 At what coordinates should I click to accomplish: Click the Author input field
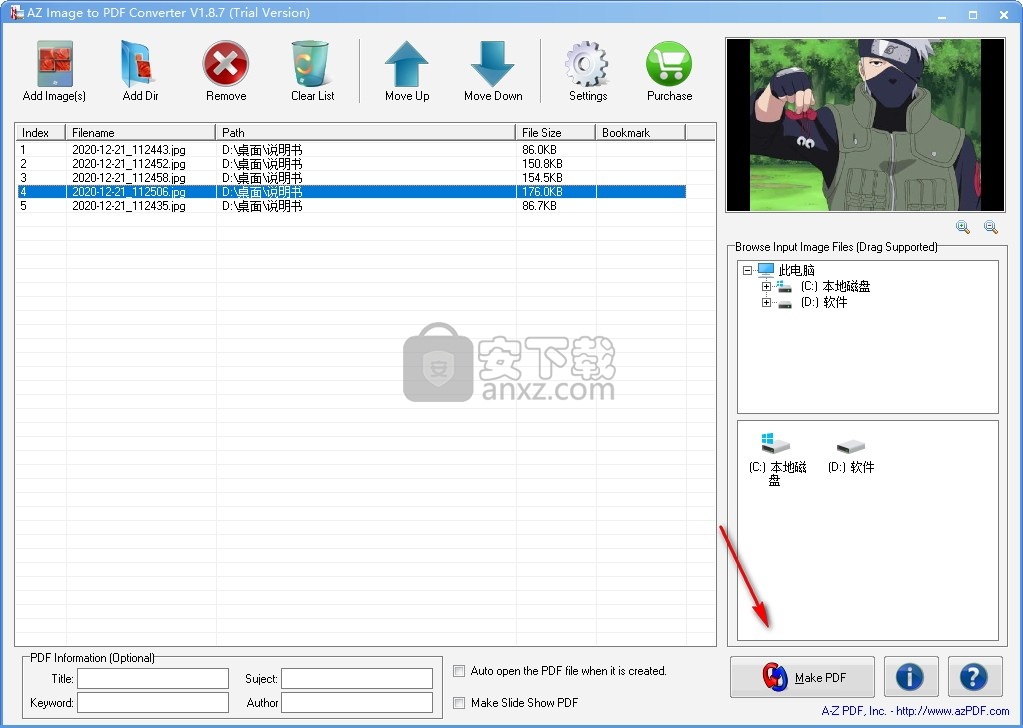(357, 703)
